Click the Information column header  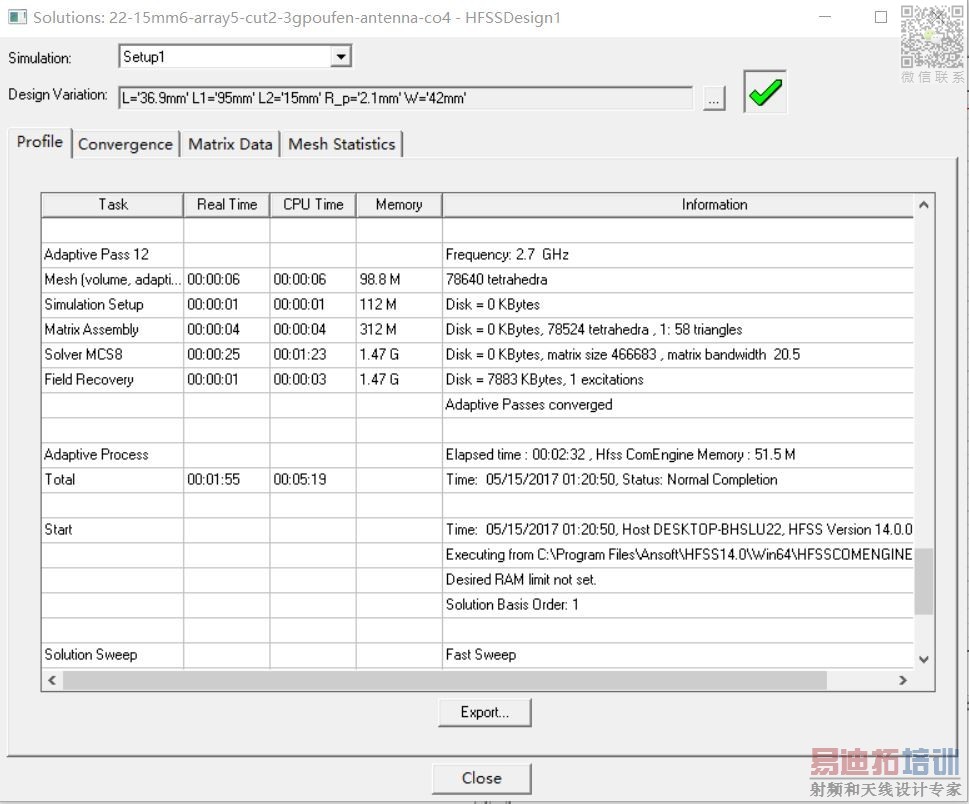tap(678, 205)
